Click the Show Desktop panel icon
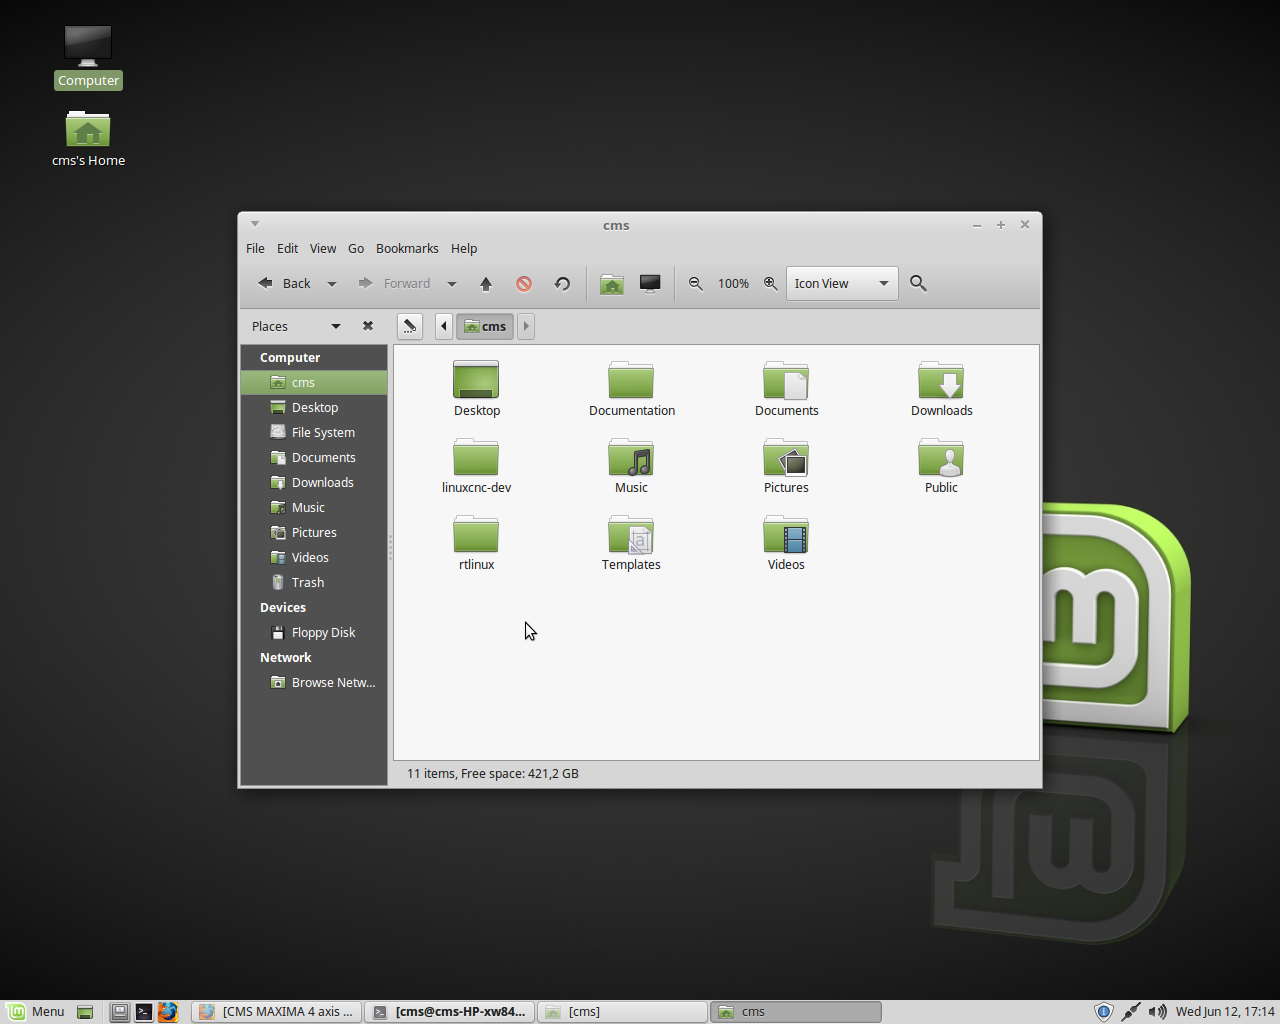The height and width of the screenshot is (1024, 1280). click(85, 1012)
